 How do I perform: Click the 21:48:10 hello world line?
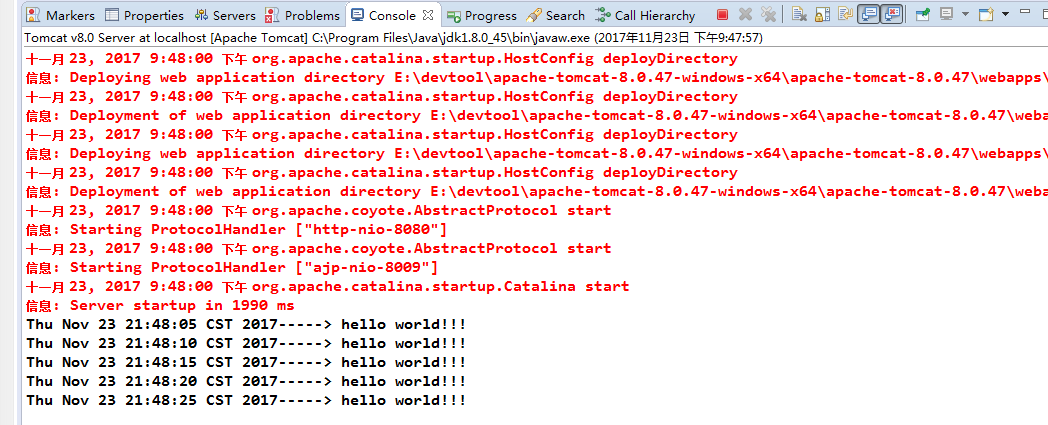(246, 343)
